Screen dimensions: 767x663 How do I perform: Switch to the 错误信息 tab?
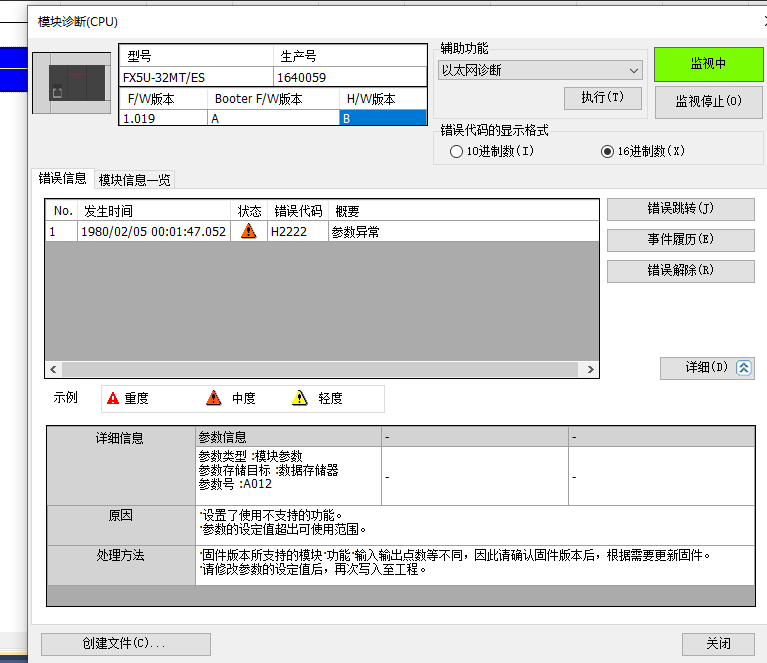coord(62,179)
